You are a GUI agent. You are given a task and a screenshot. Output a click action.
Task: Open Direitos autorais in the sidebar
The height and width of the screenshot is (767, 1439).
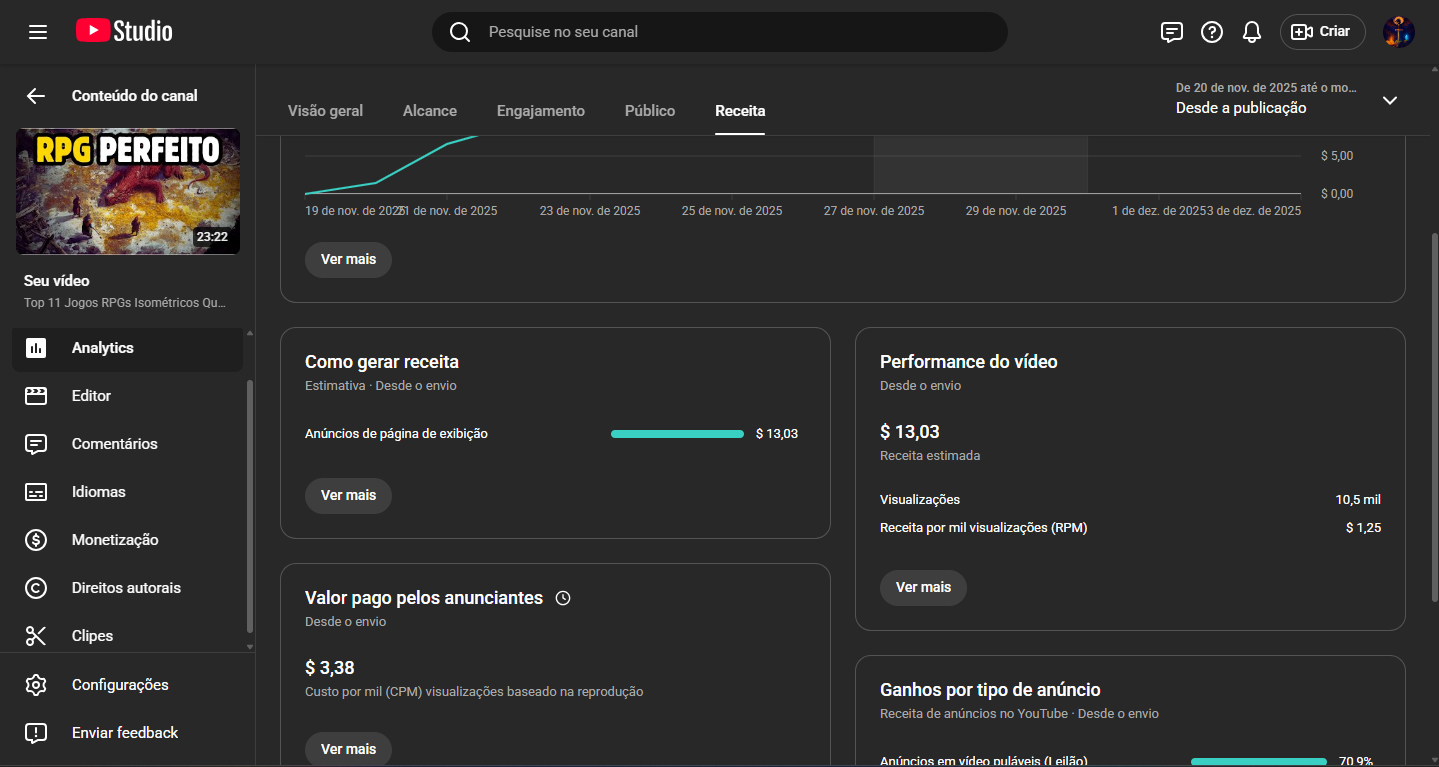[x=126, y=588]
